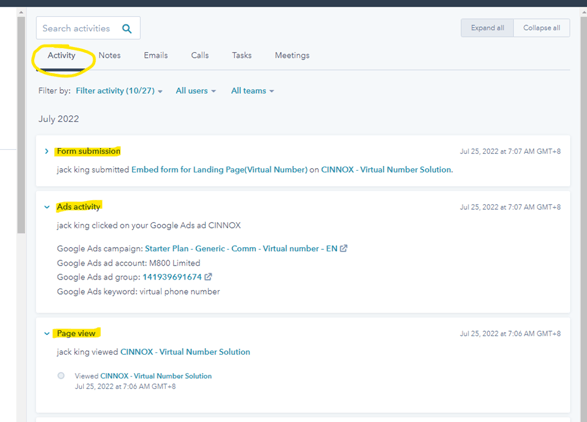Switch to the Notes tab
Screen dimensions: 587x422
(x=109, y=55)
